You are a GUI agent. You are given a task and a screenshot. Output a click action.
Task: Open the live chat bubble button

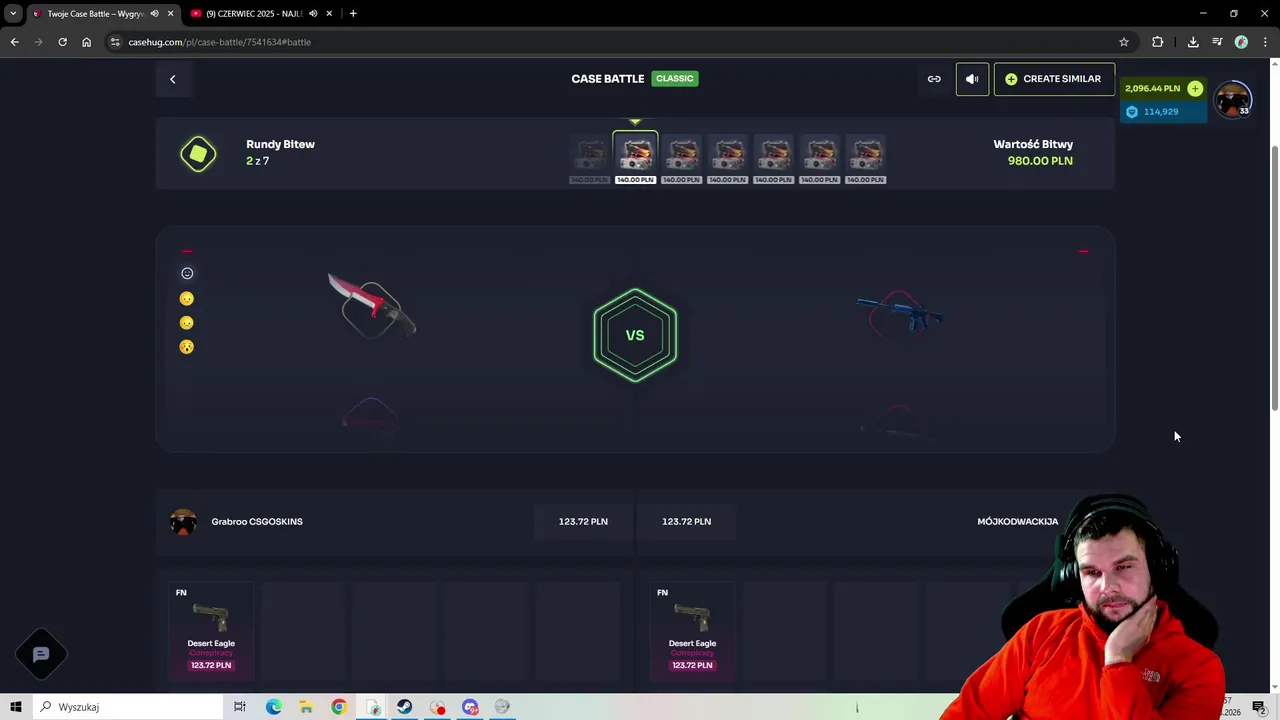click(x=41, y=655)
